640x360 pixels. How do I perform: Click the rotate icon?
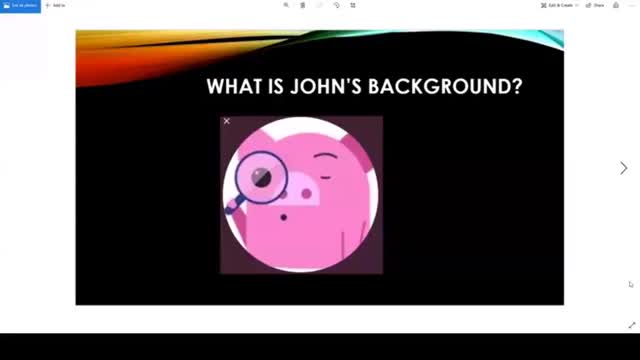(x=336, y=5)
